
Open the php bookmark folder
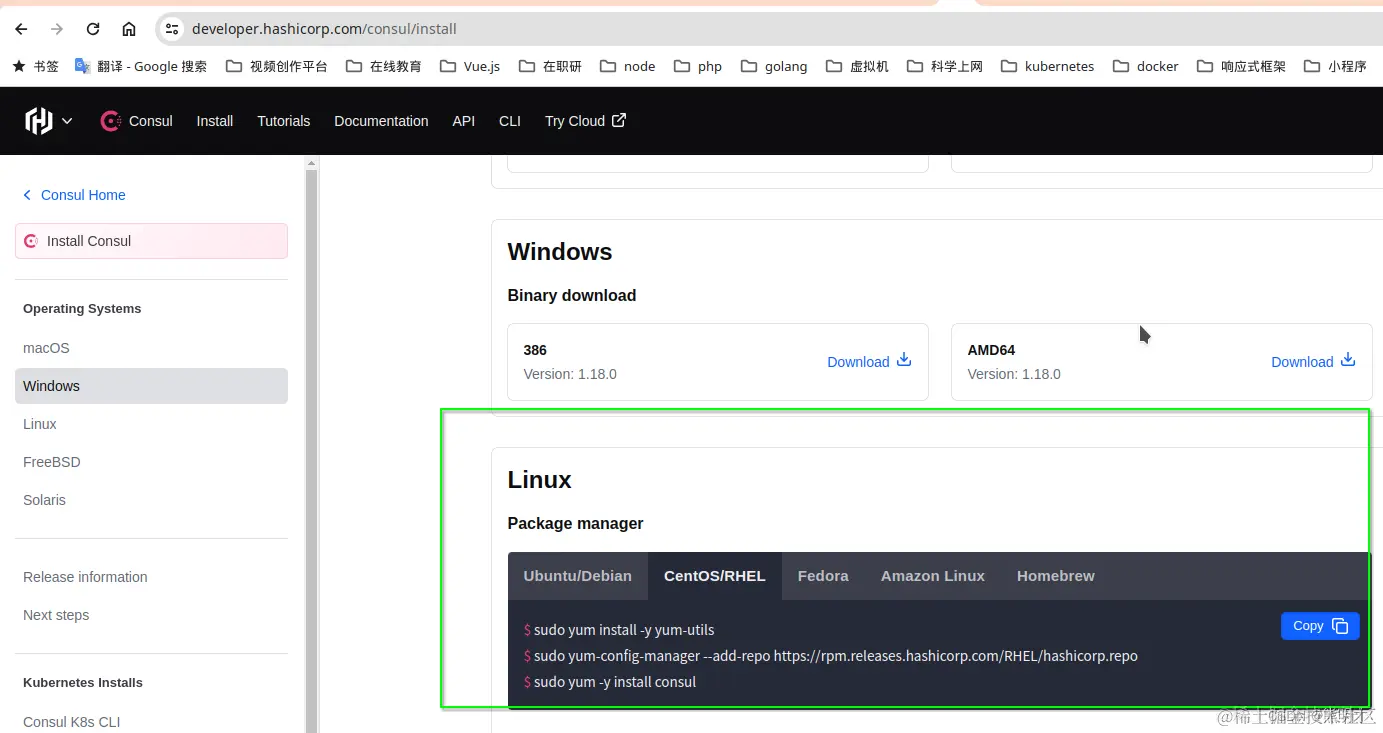[x=698, y=66]
